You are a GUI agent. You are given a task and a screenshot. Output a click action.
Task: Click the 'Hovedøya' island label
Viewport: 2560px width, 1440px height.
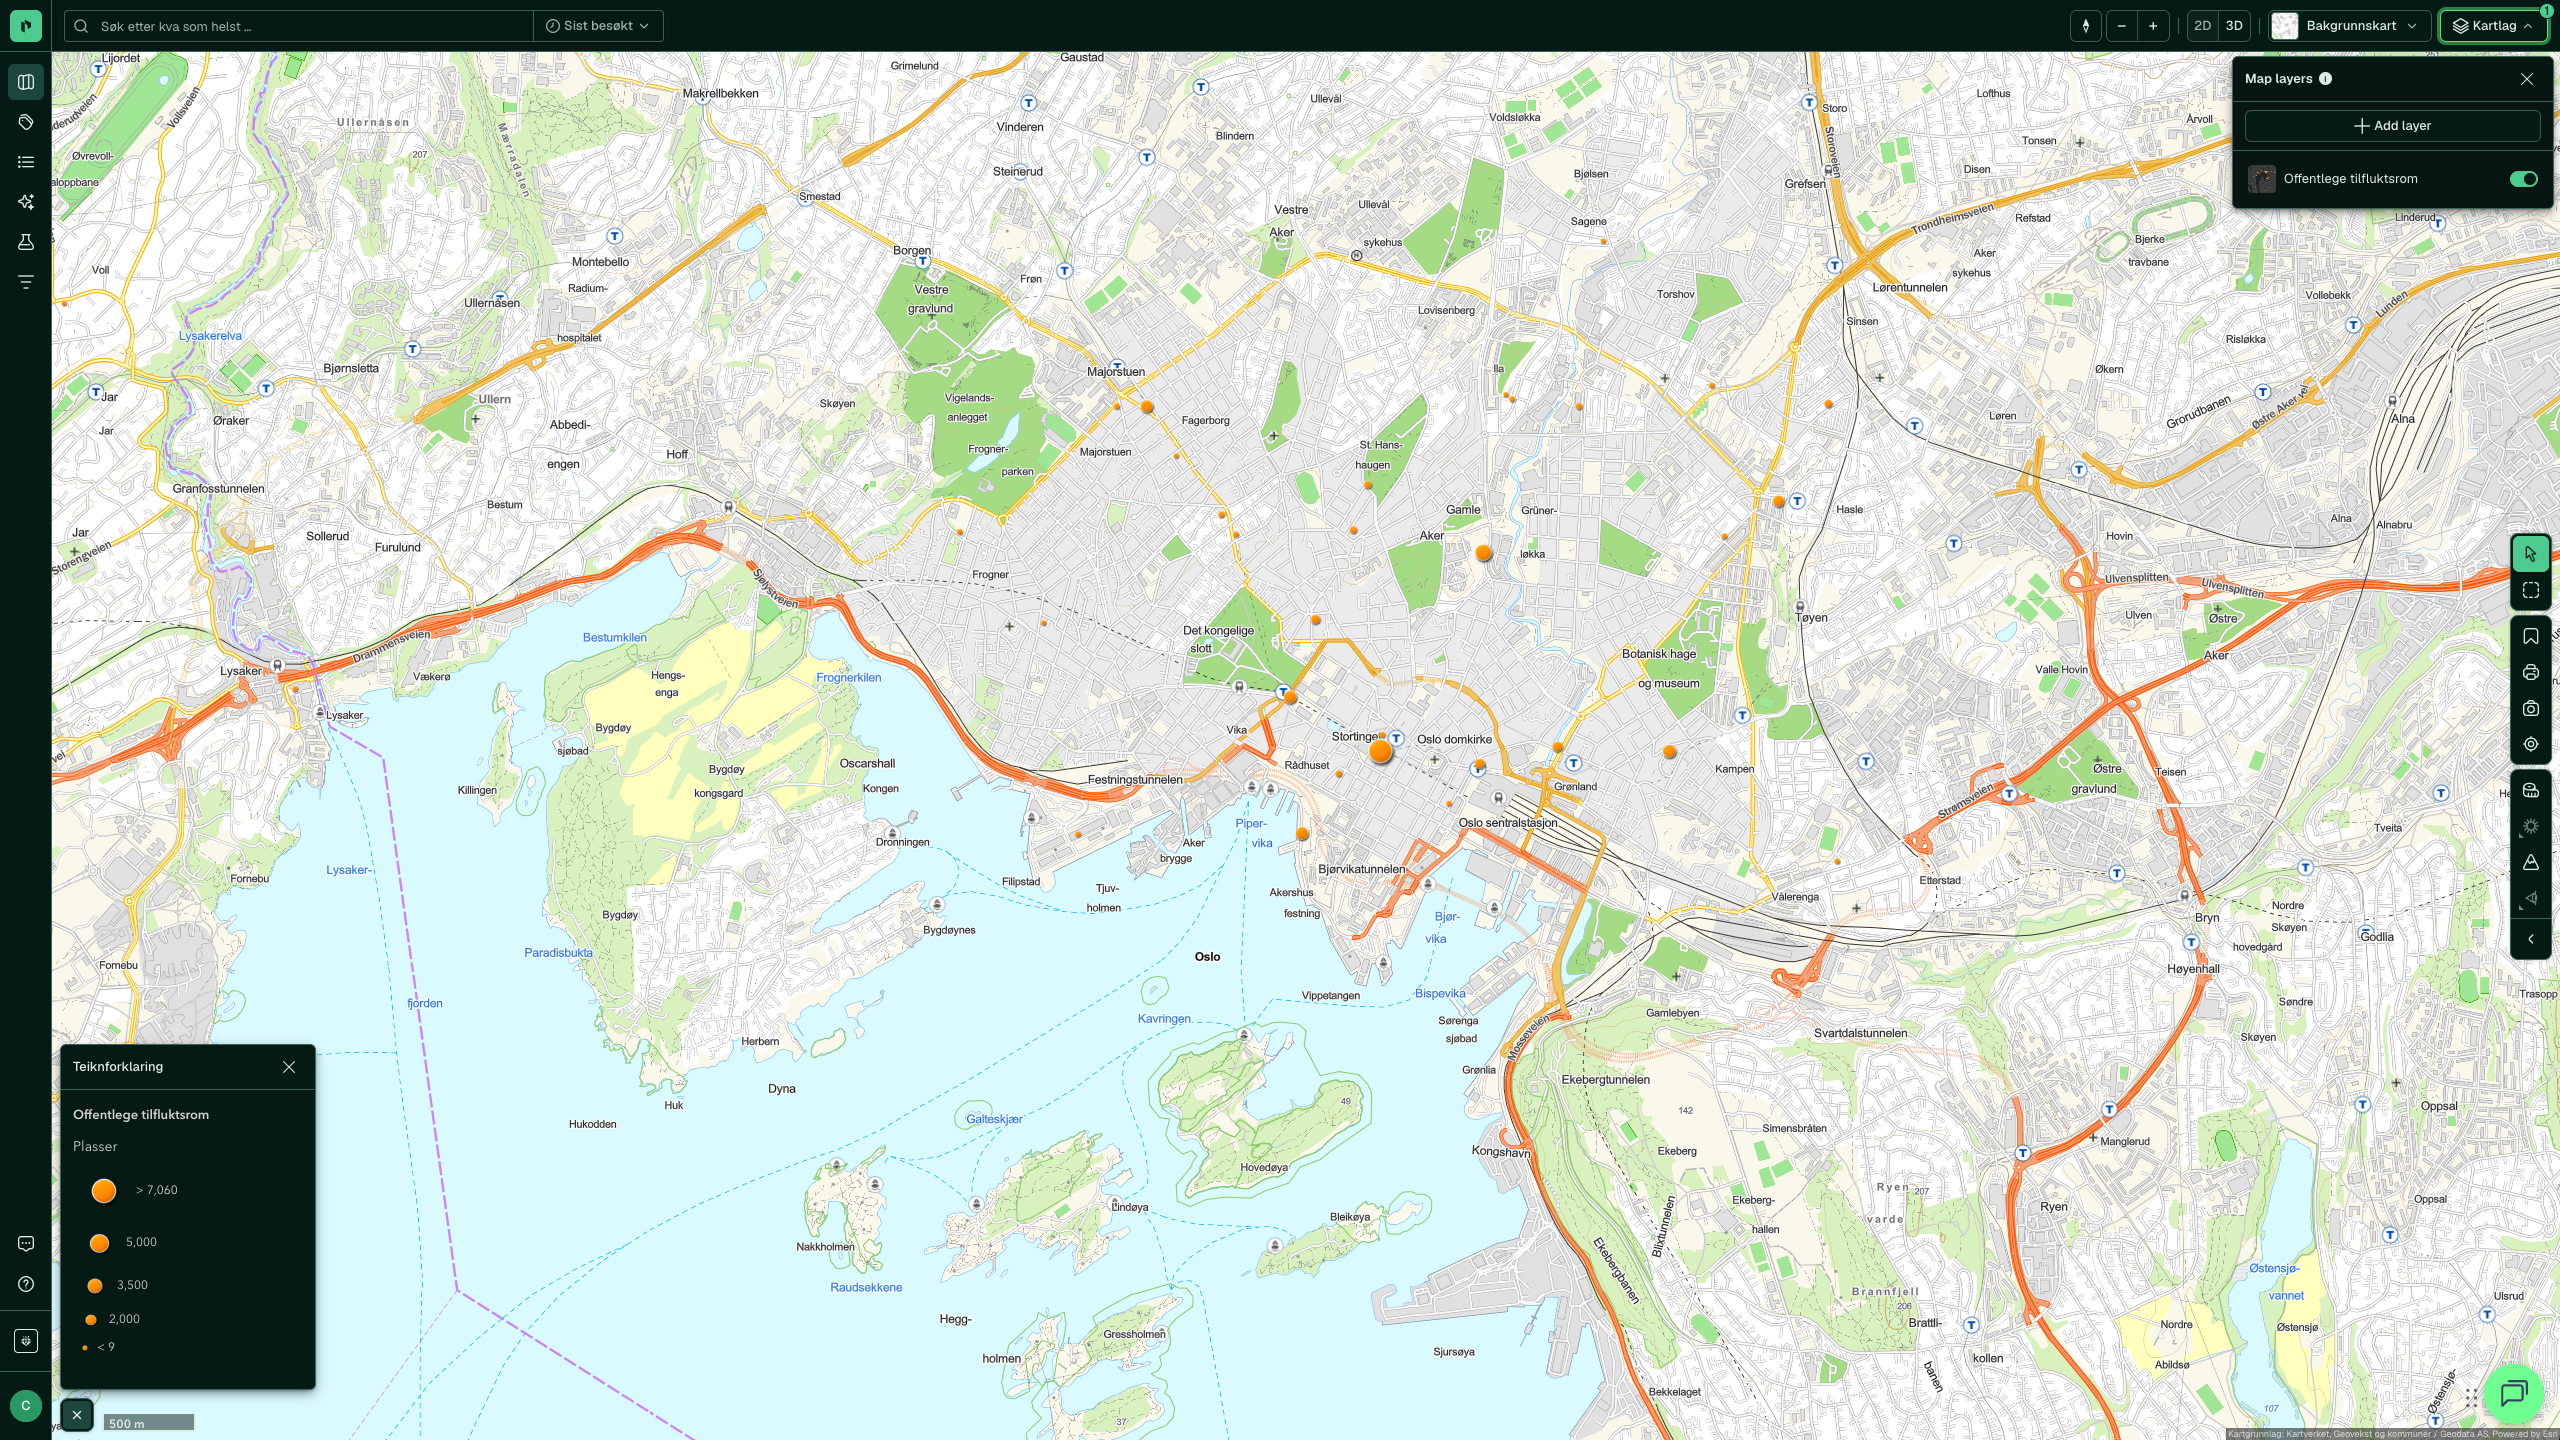[x=1264, y=1168]
